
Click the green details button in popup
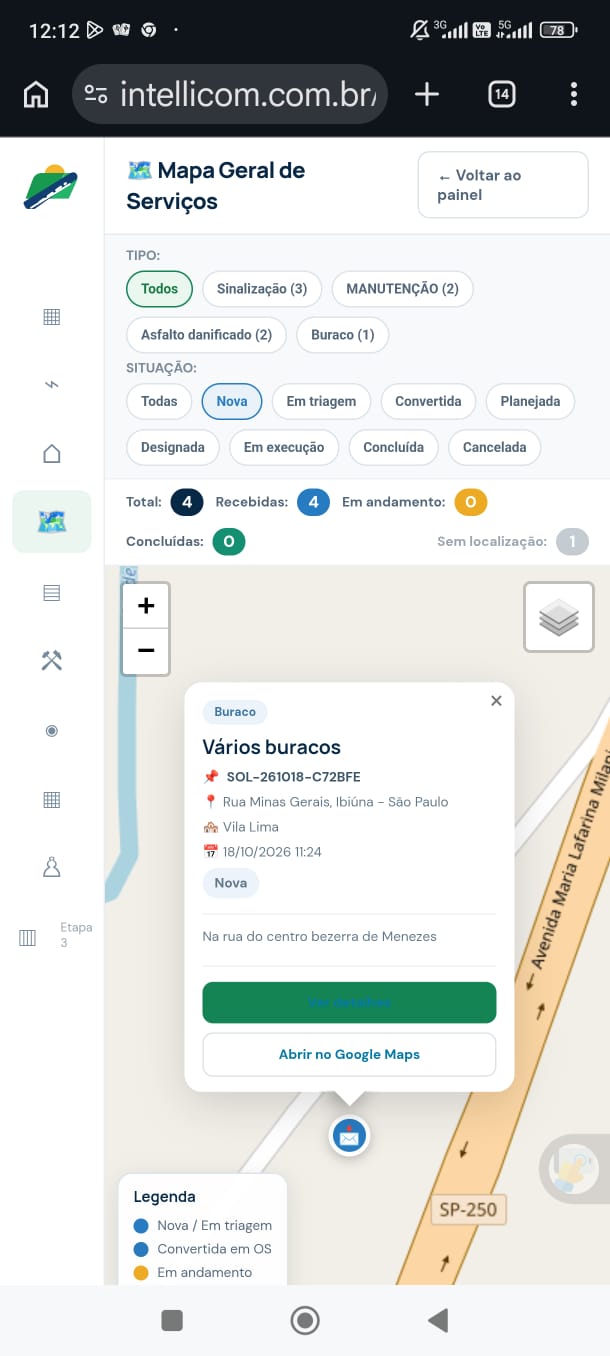pos(349,1002)
